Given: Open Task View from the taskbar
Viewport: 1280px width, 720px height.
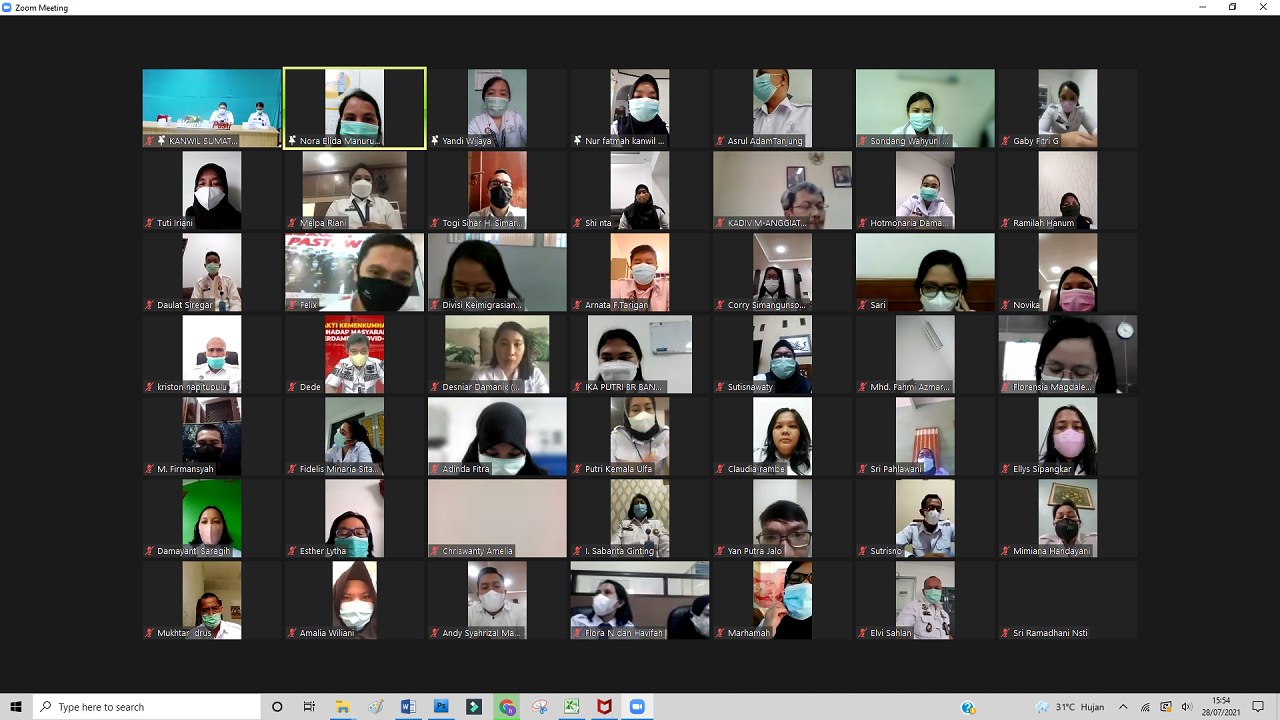Looking at the screenshot, I should 310,707.
